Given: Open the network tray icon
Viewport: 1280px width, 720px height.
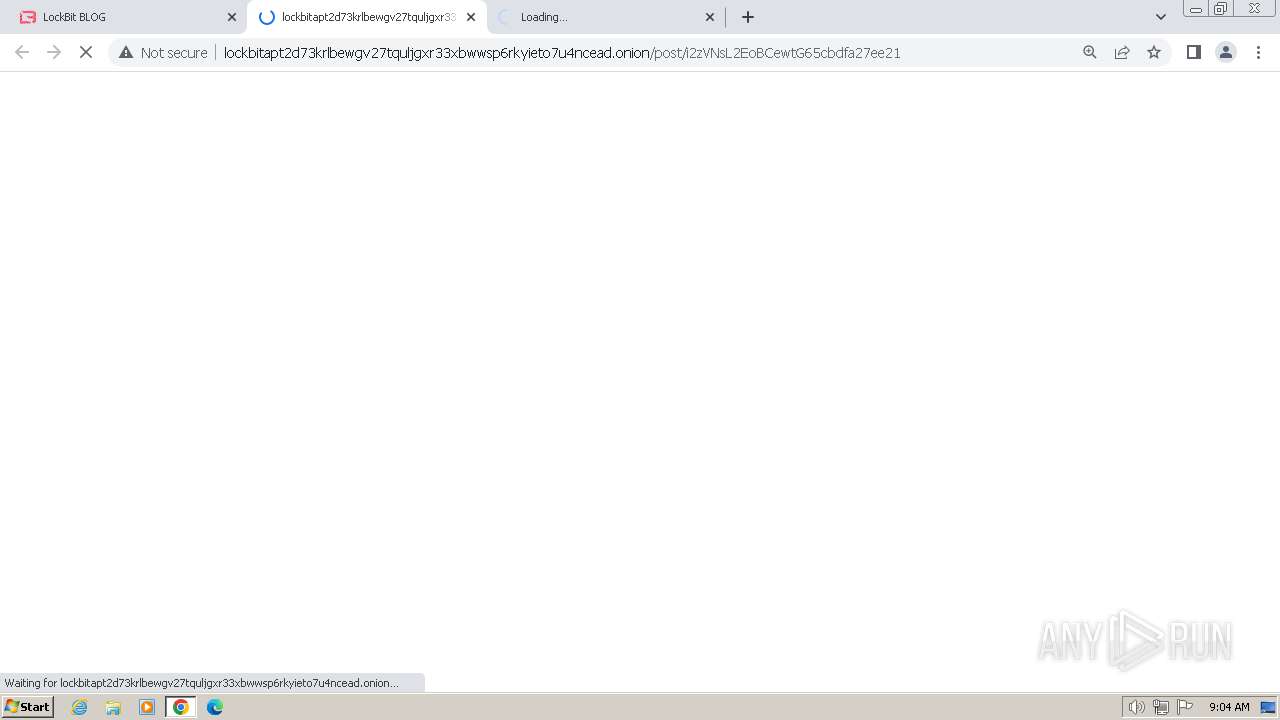Looking at the screenshot, I should 1160,707.
